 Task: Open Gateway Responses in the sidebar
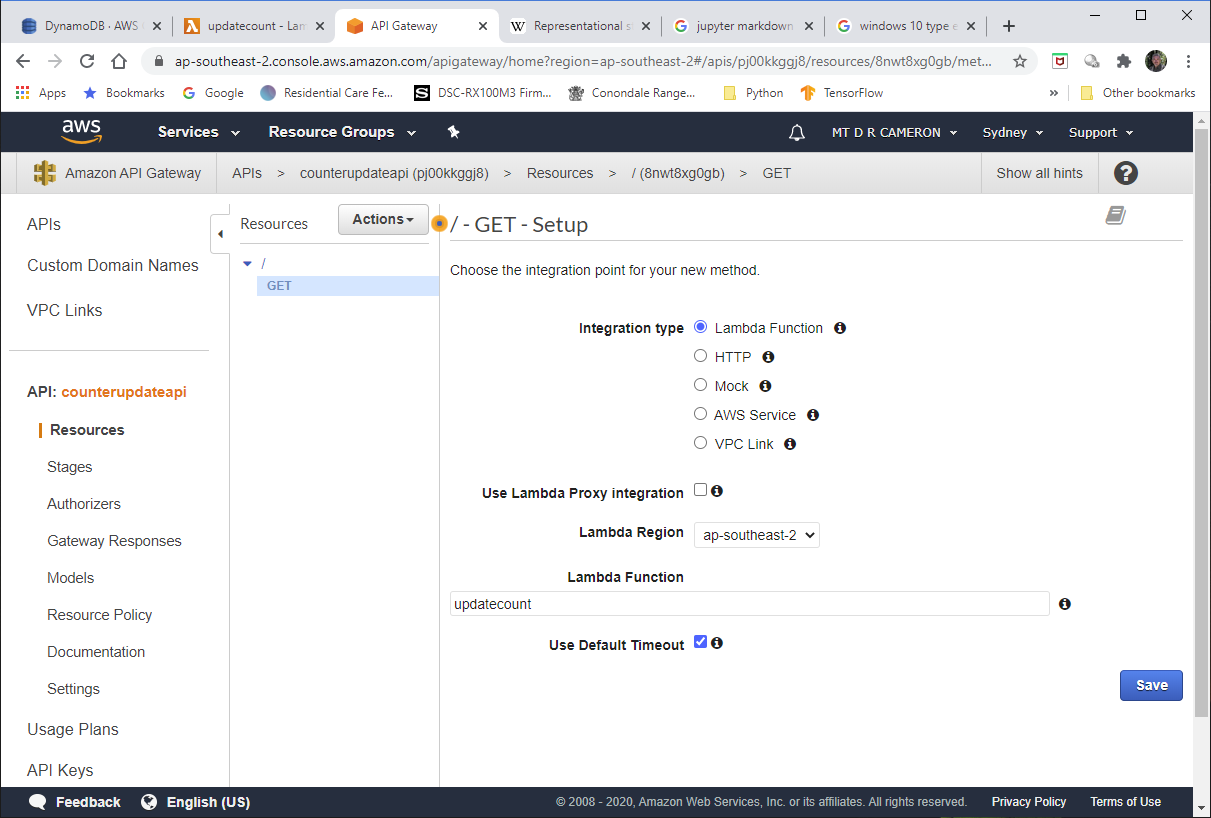coord(115,541)
